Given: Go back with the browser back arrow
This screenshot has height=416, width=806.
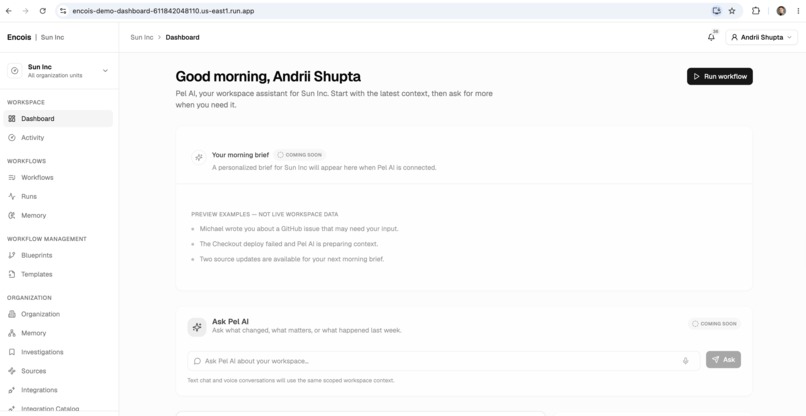Looking at the screenshot, I should point(9,11).
